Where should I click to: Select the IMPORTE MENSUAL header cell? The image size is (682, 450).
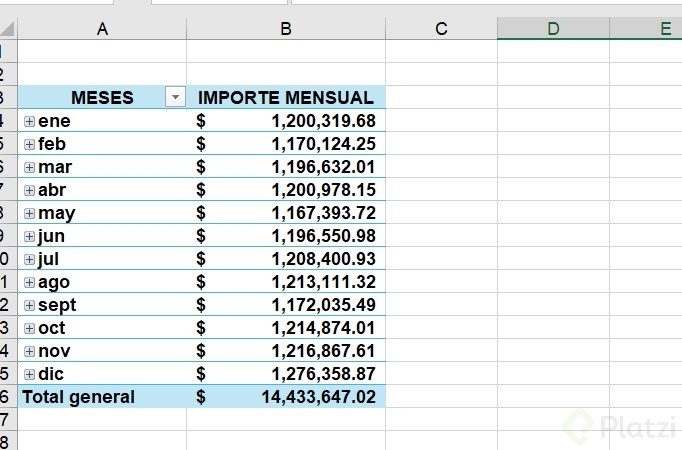click(x=286, y=97)
